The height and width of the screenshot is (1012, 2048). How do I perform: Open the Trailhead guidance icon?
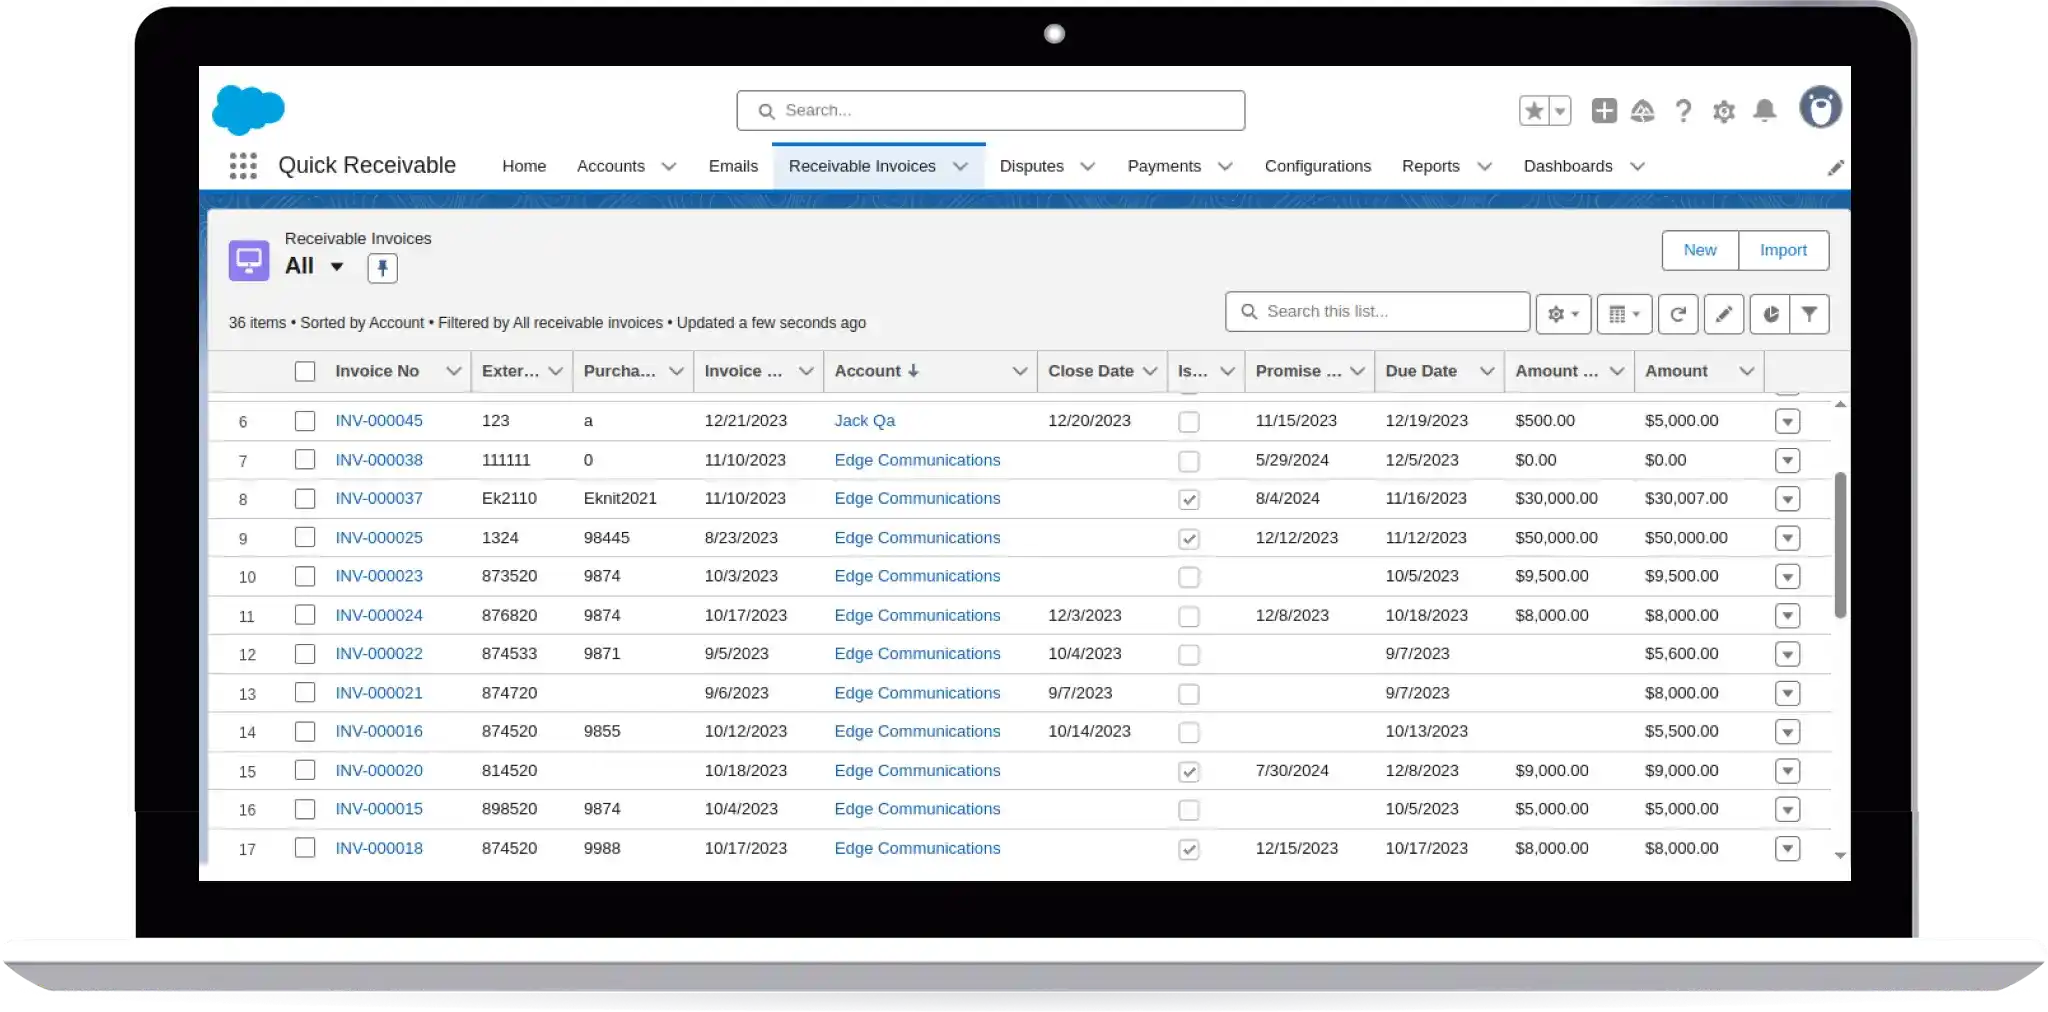coord(1642,111)
